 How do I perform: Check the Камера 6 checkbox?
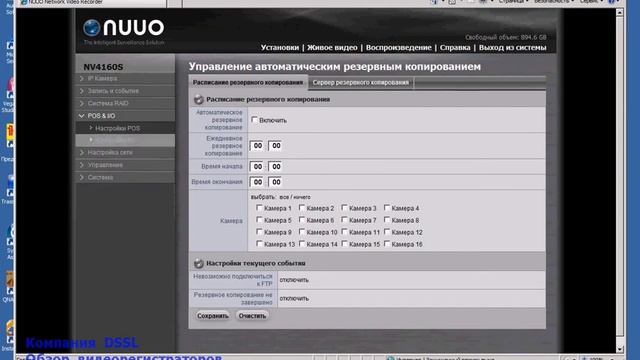(302, 220)
